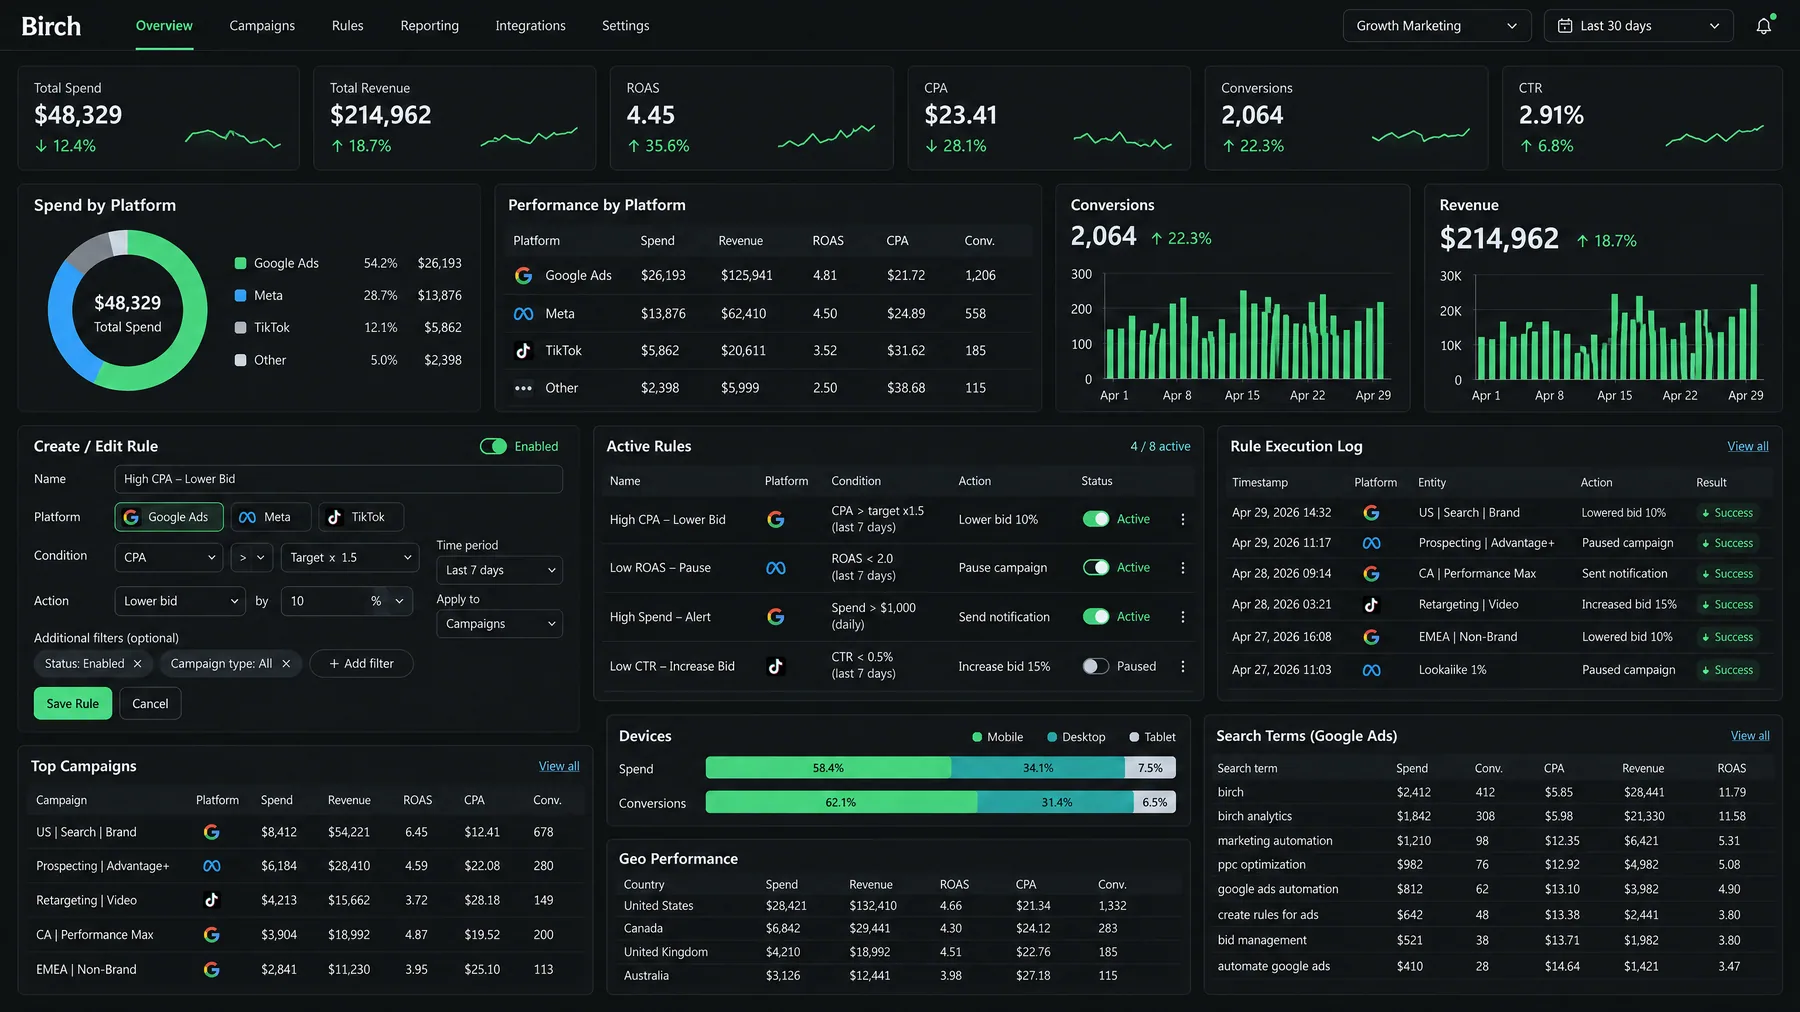
Task: Click the Cancel button in rule editor
Action: (150, 704)
